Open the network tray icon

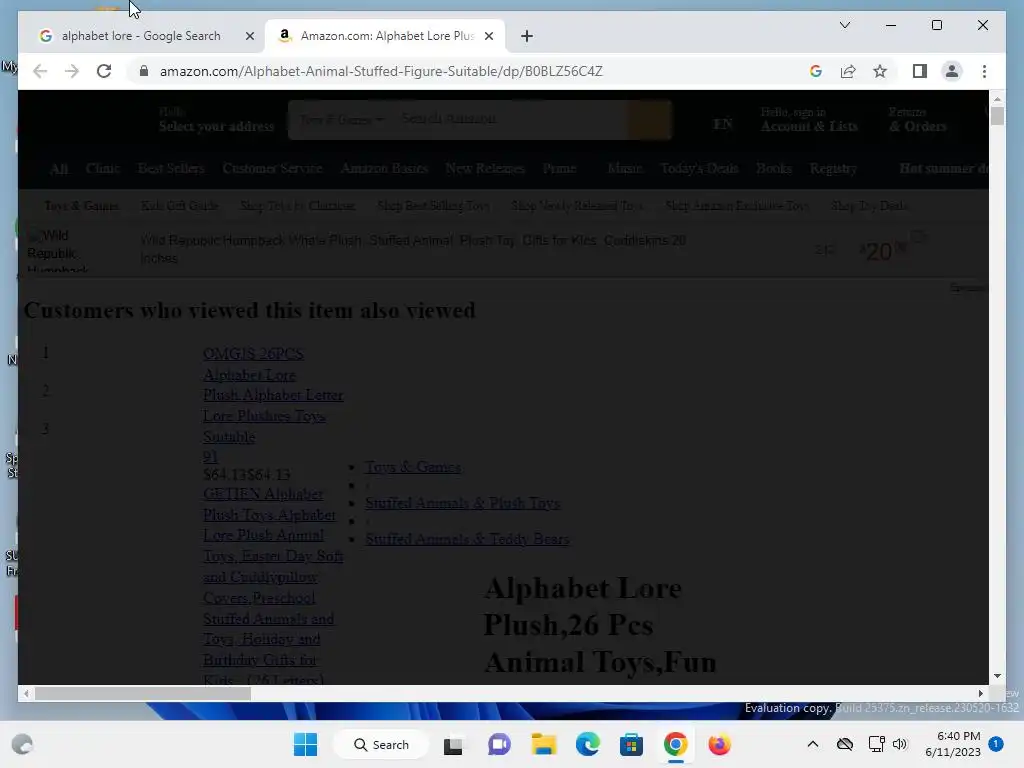coord(876,744)
